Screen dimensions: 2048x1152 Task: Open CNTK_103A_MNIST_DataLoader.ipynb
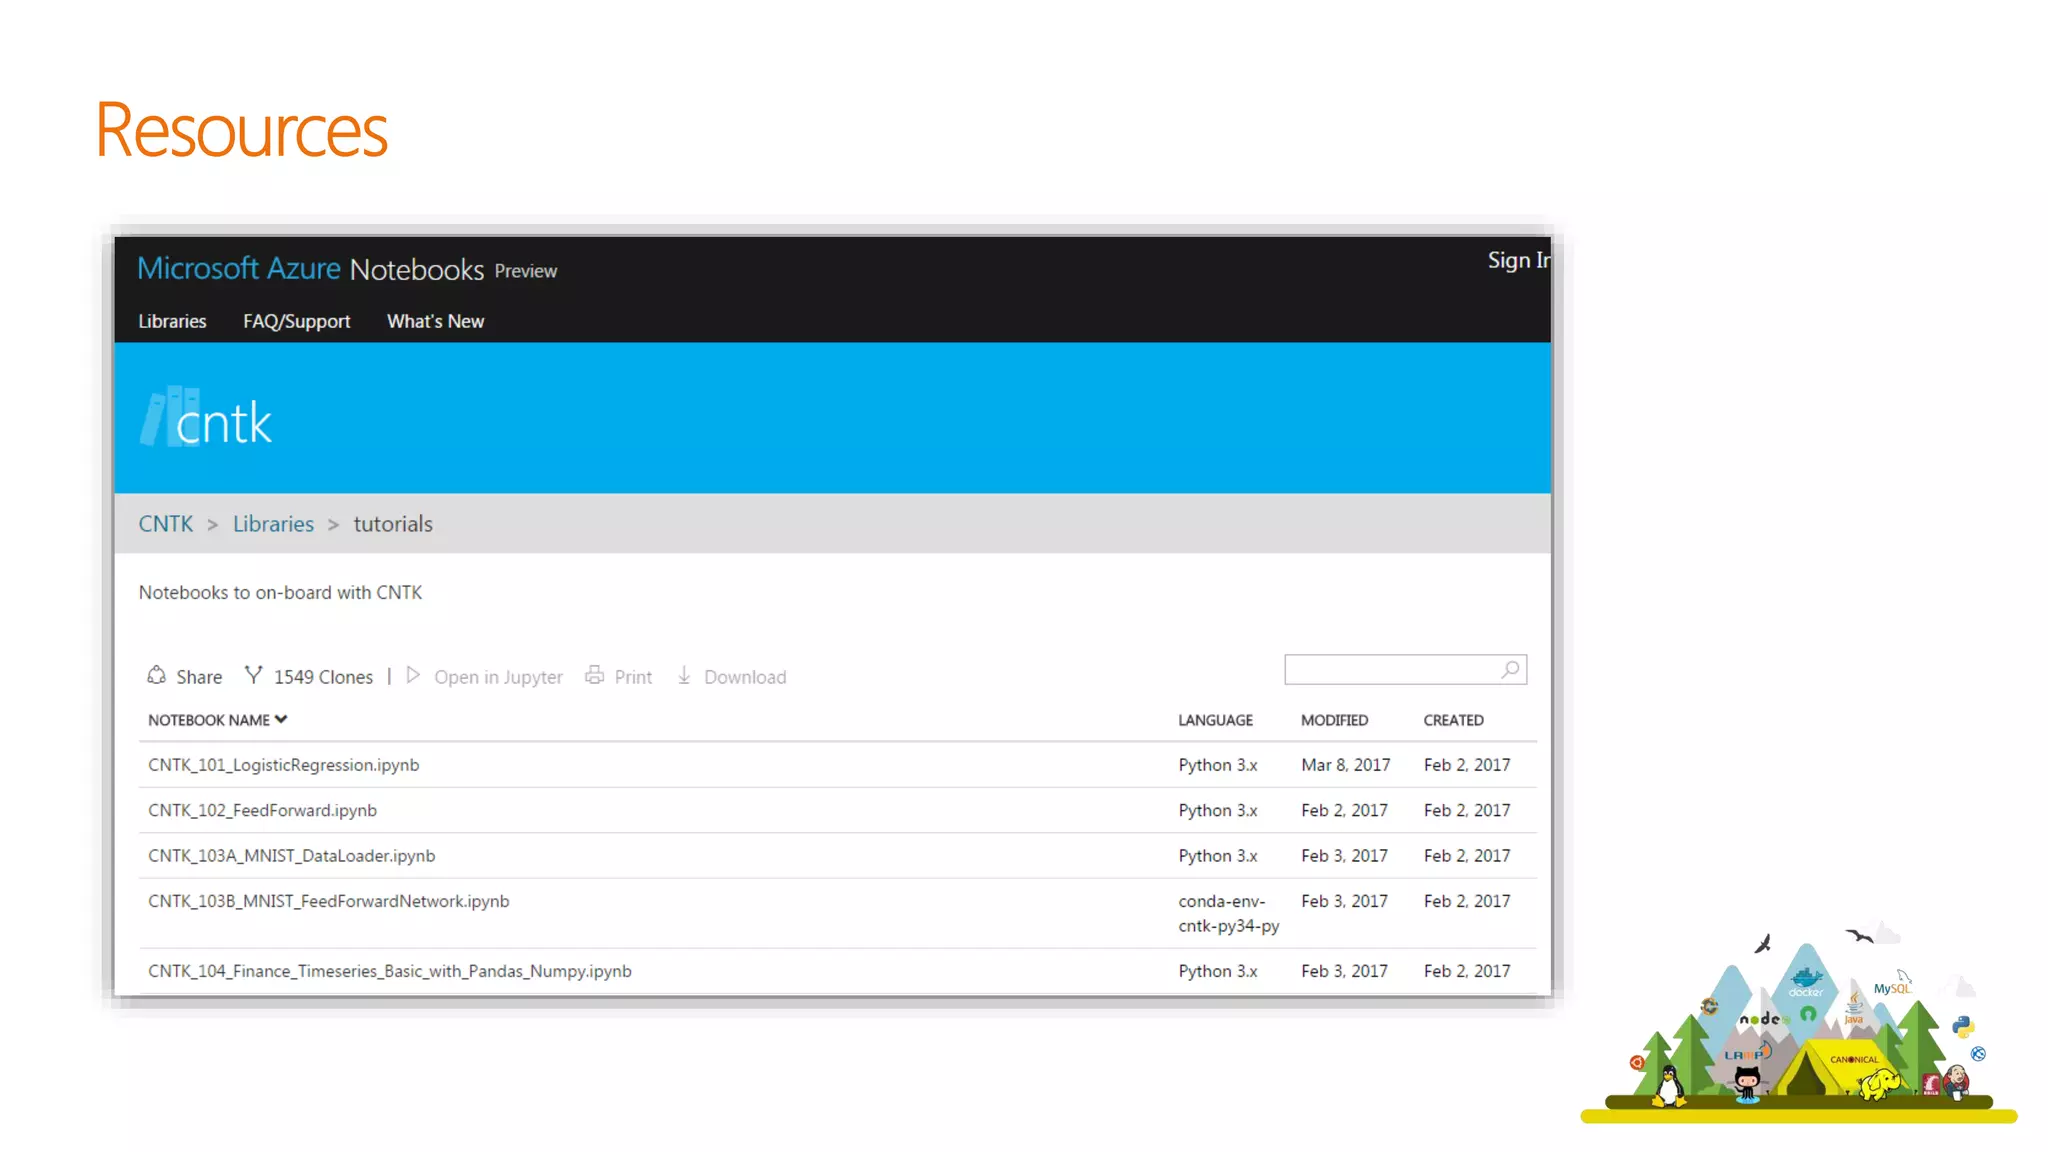coord(292,856)
